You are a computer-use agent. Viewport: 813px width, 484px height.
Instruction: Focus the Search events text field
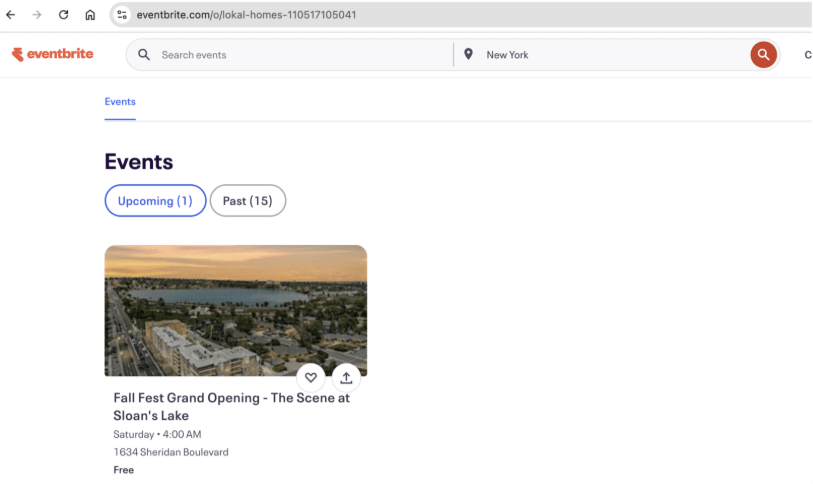[300, 55]
